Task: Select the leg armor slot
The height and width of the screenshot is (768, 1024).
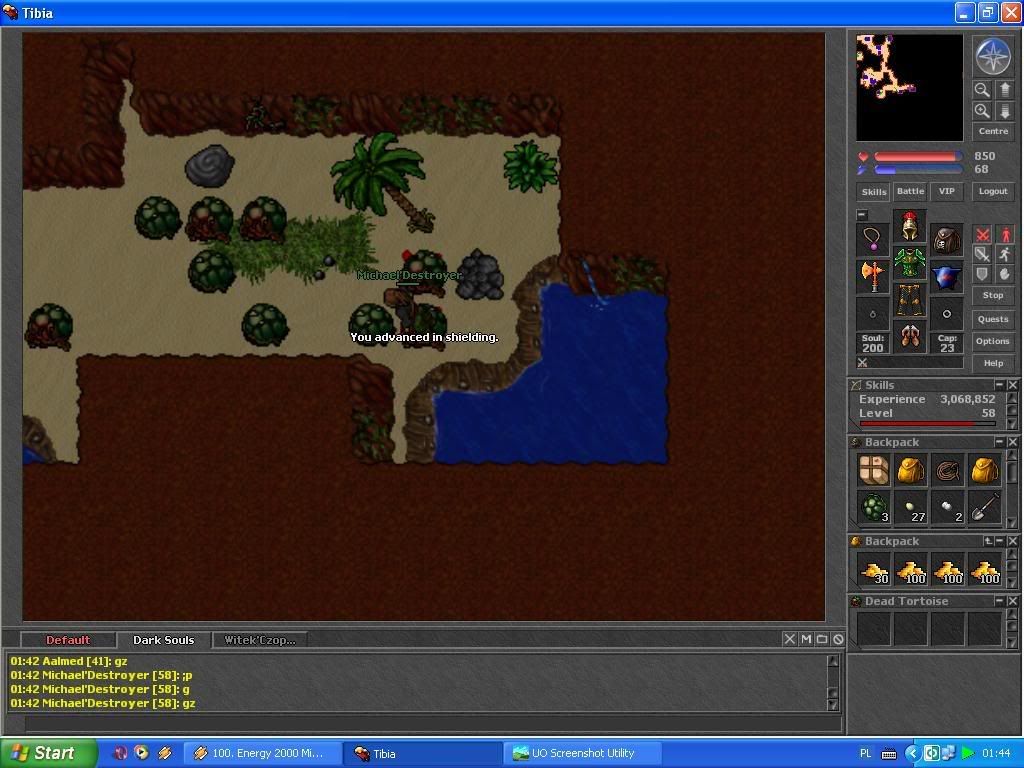Action: click(910, 300)
